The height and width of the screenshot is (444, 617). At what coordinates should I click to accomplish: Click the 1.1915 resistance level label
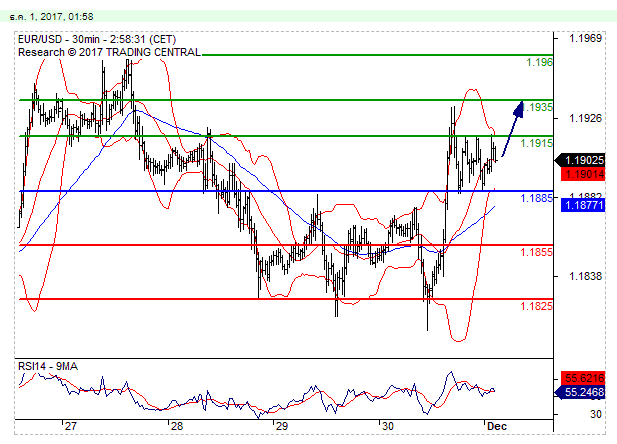point(537,143)
